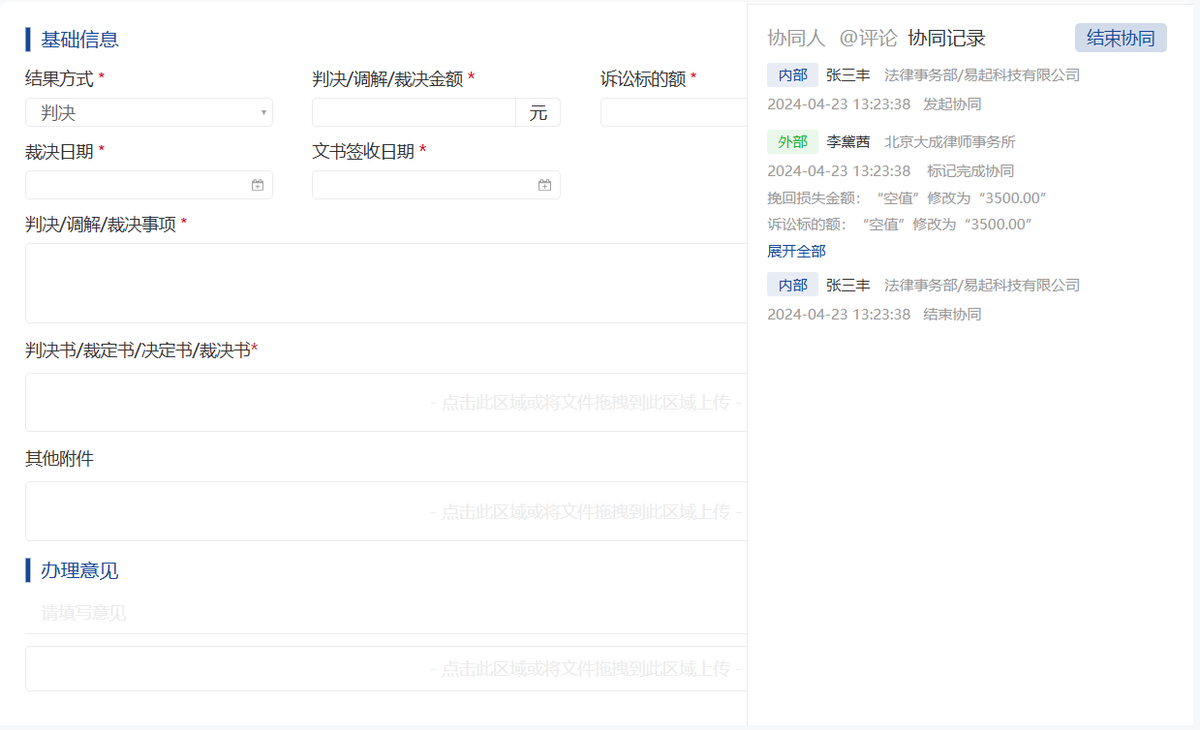The height and width of the screenshot is (730, 1200).
Task: Click the 元 unit label of amount
Action: point(538,113)
